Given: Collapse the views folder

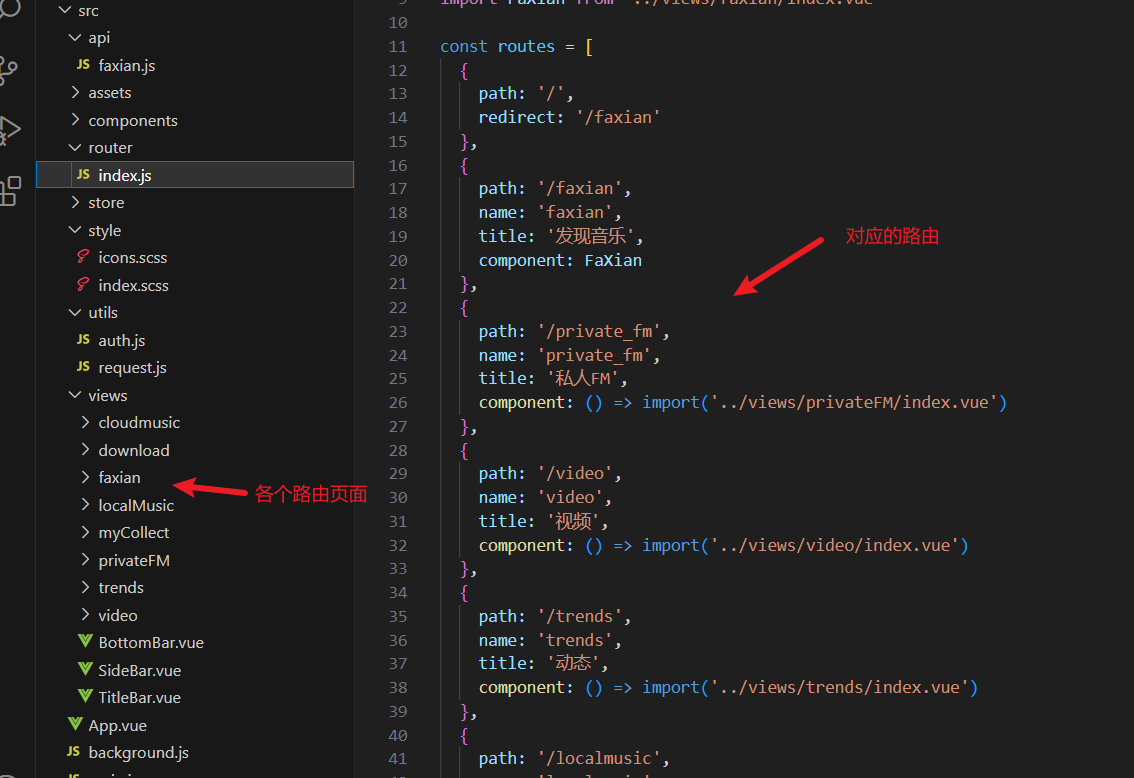Looking at the screenshot, I should (x=74, y=395).
